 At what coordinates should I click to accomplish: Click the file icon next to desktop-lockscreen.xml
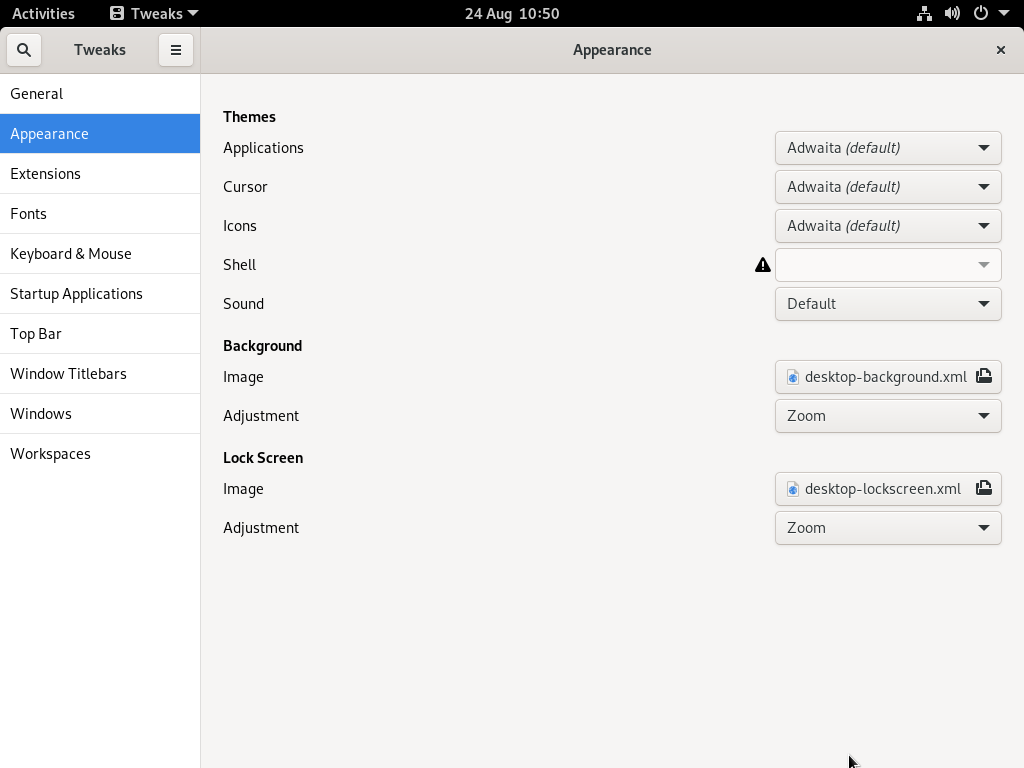(x=793, y=489)
